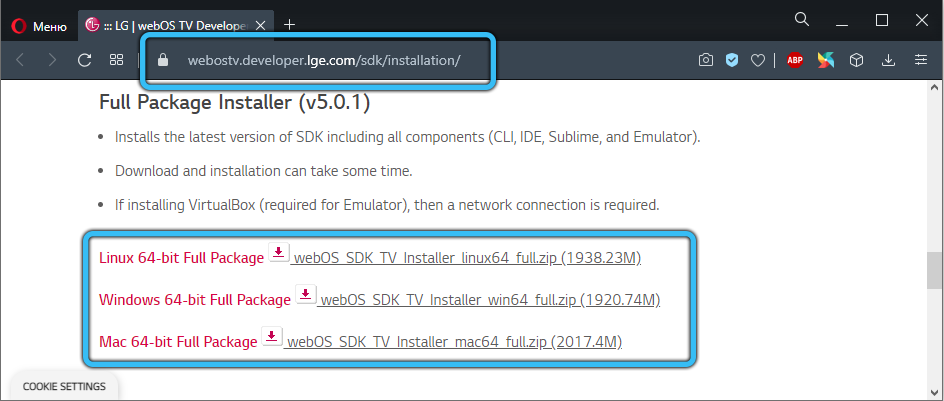Open the Speed Dial start page

116,61
